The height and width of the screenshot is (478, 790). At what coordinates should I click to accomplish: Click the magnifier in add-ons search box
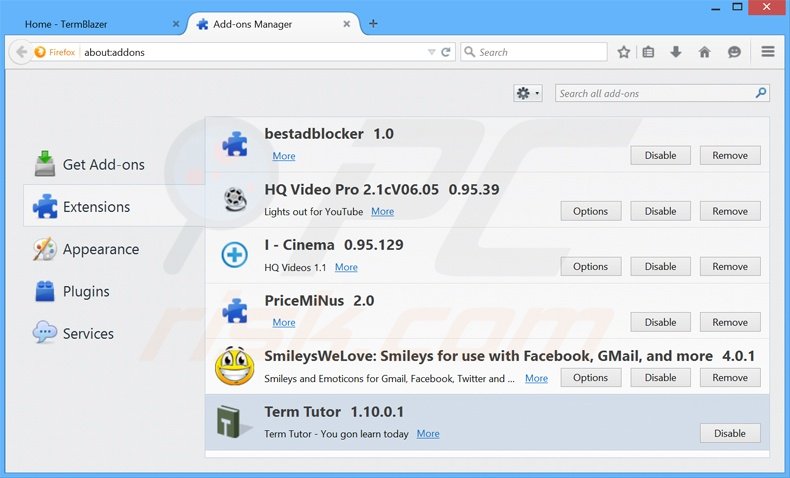[761, 93]
